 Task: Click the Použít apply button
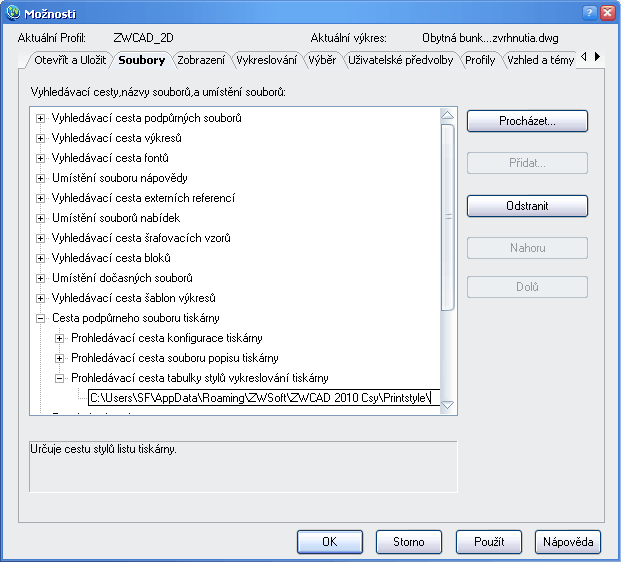coord(489,542)
